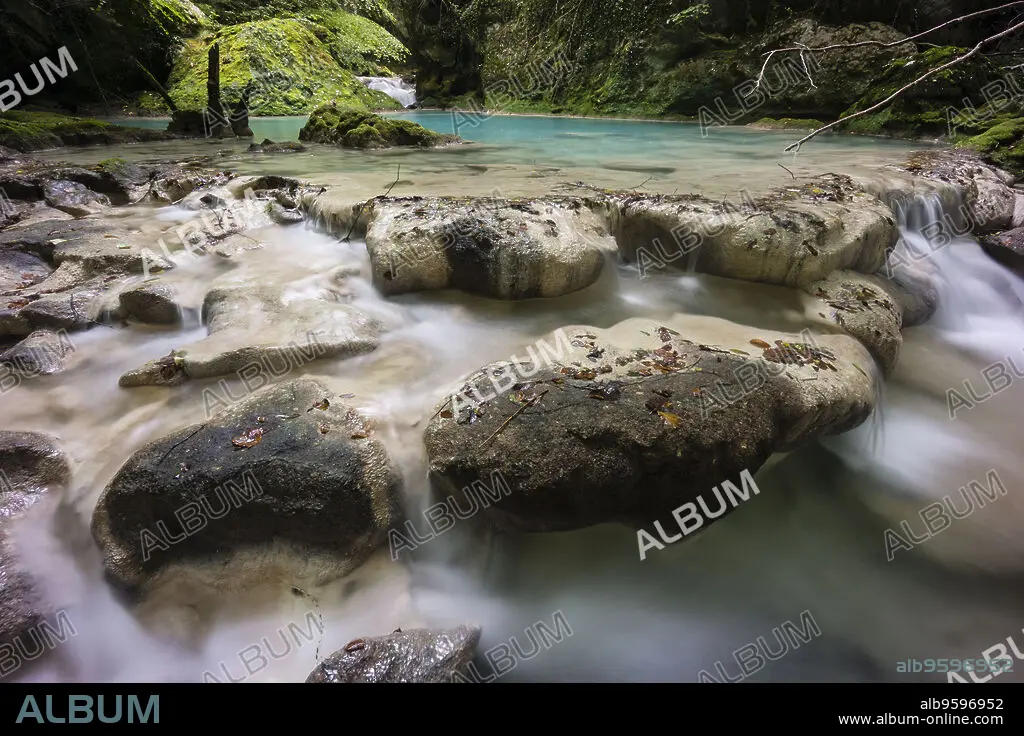Click the small waterfall in the background

pos(389,89)
